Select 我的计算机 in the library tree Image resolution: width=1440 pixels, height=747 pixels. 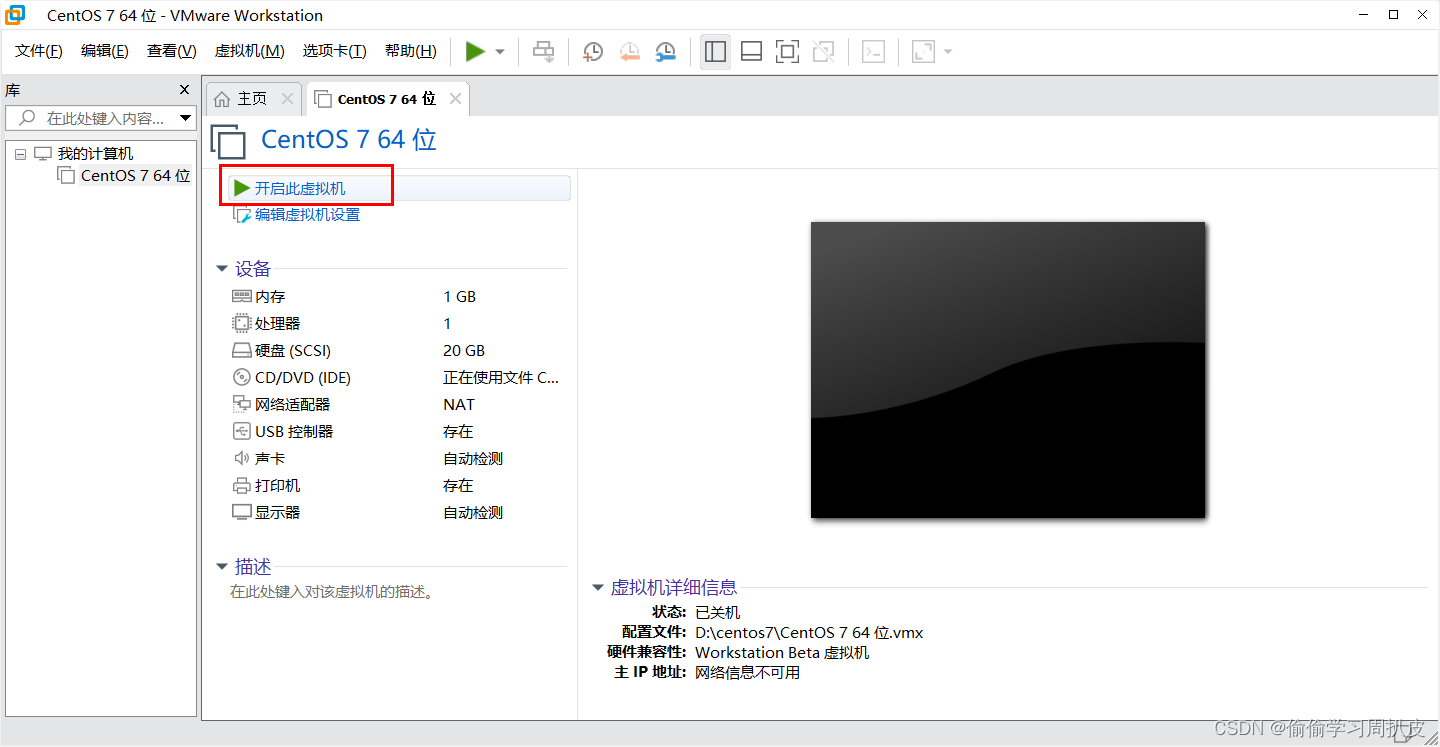95,154
